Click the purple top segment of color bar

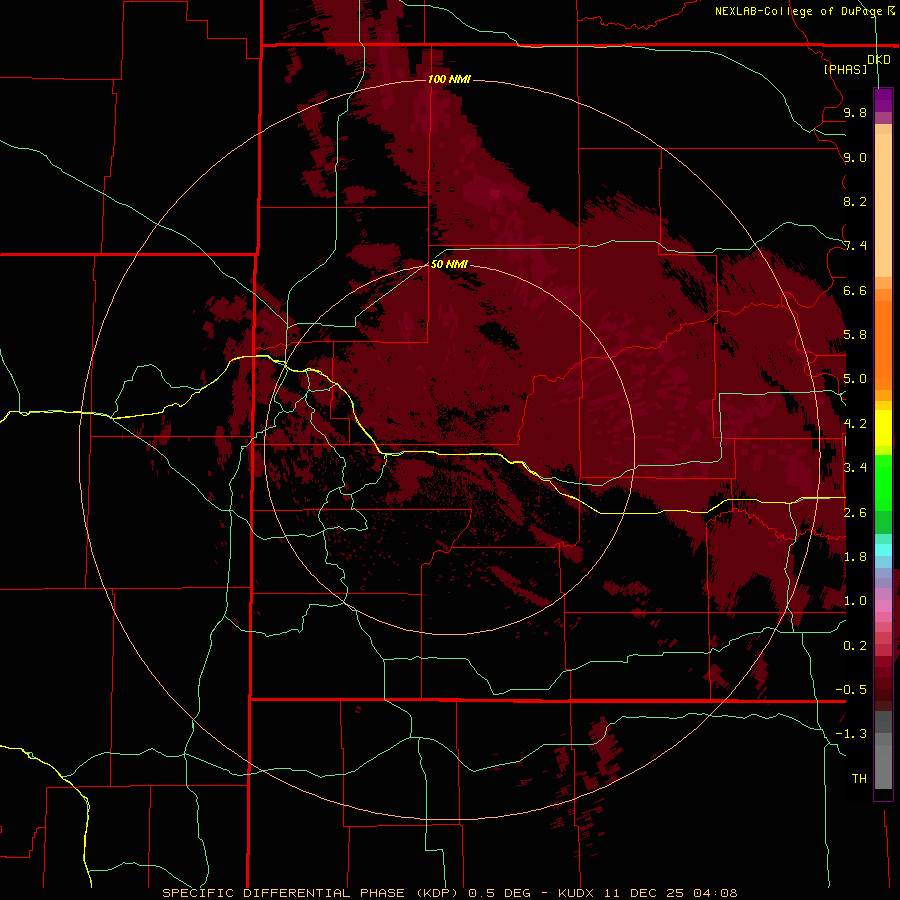tap(883, 101)
